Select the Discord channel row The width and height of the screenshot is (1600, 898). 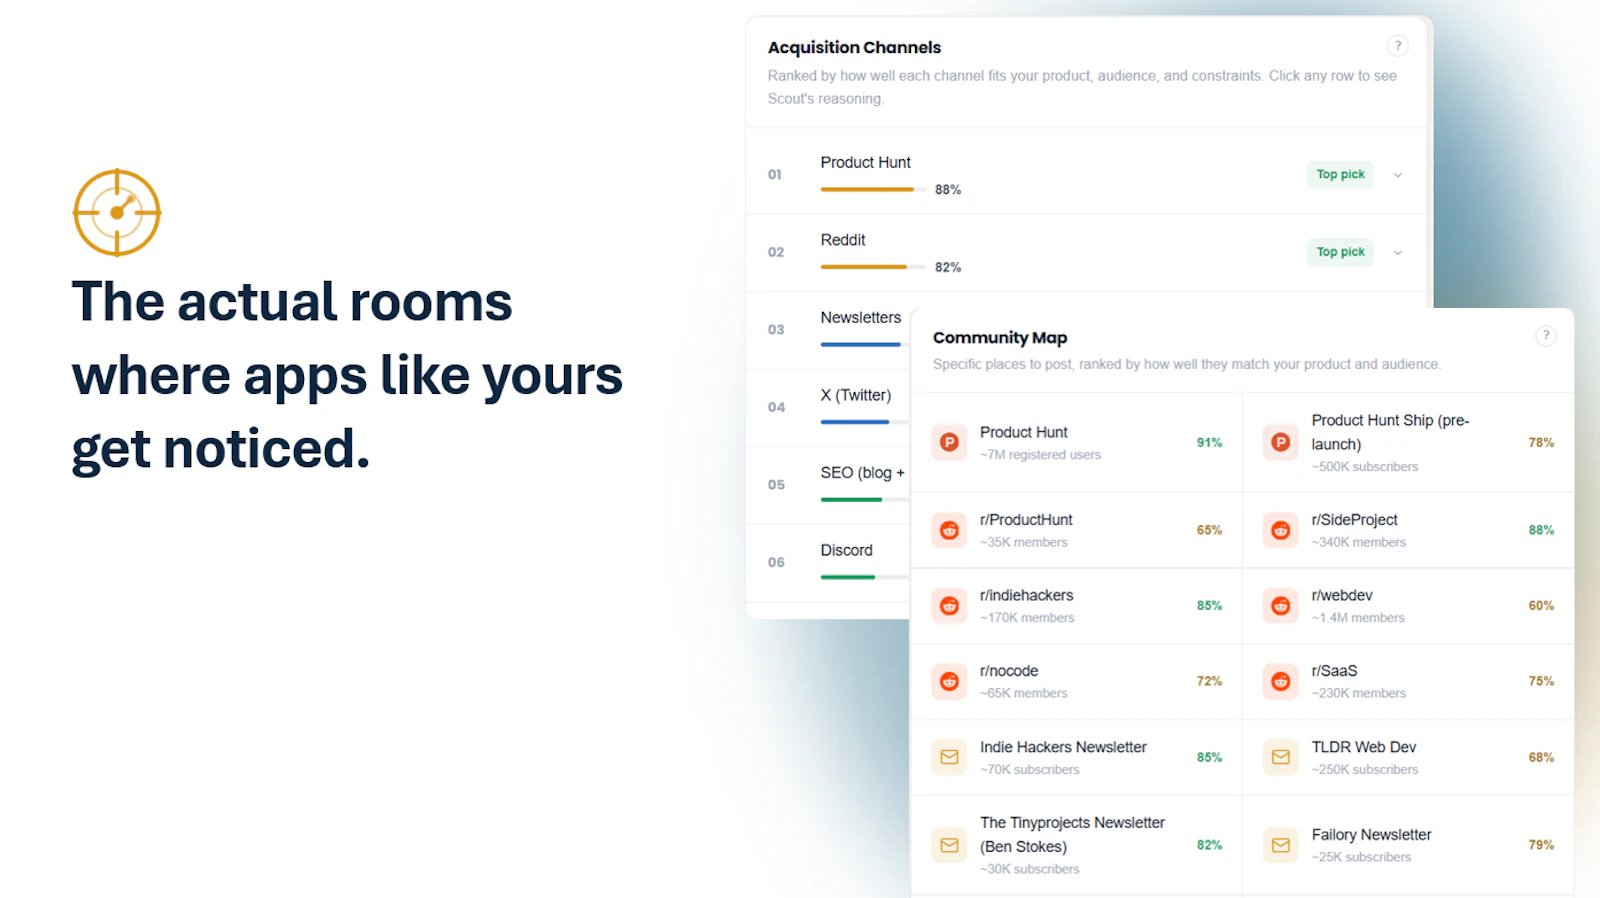point(828,562)
